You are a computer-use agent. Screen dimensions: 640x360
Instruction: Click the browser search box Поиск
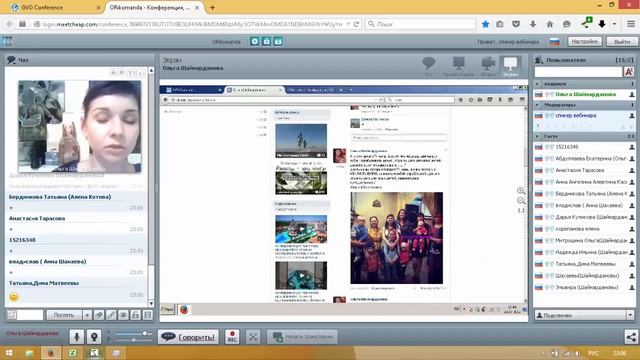[420, 24]
